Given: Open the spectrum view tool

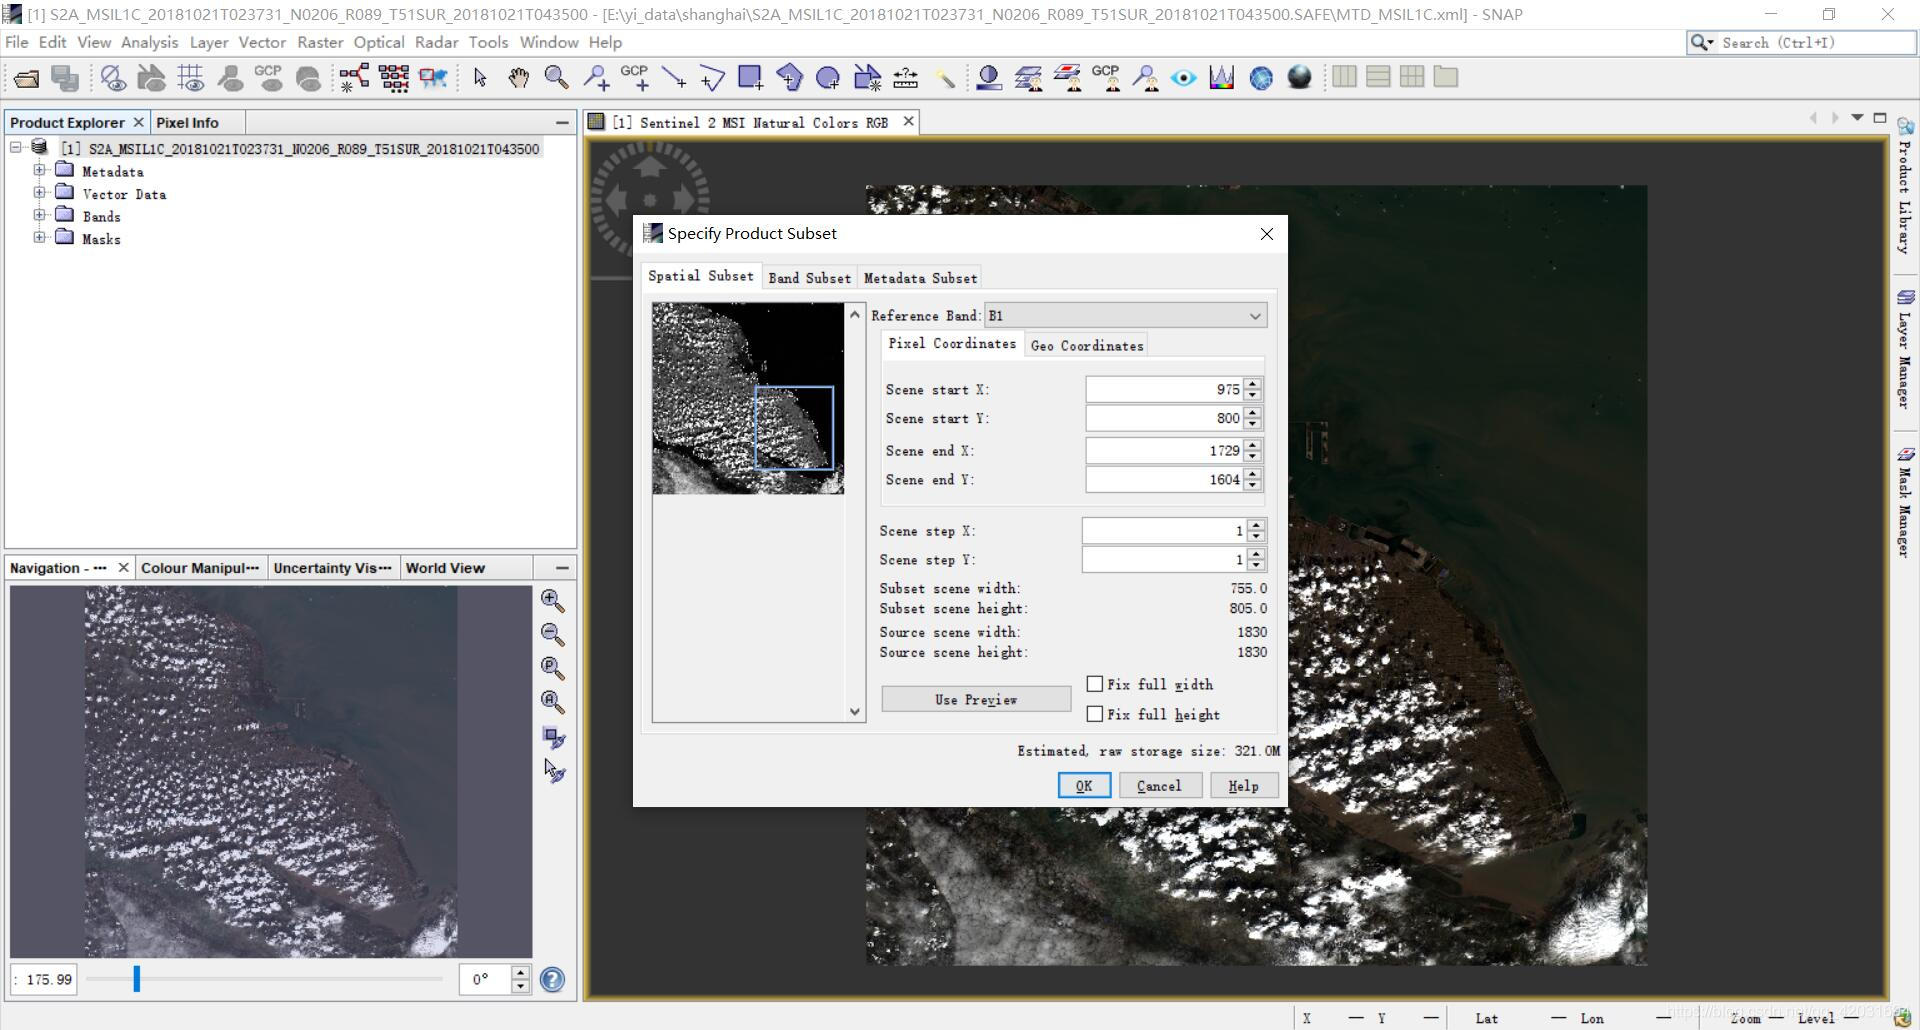Looking at the screenshot, I should pos(1222,78).
